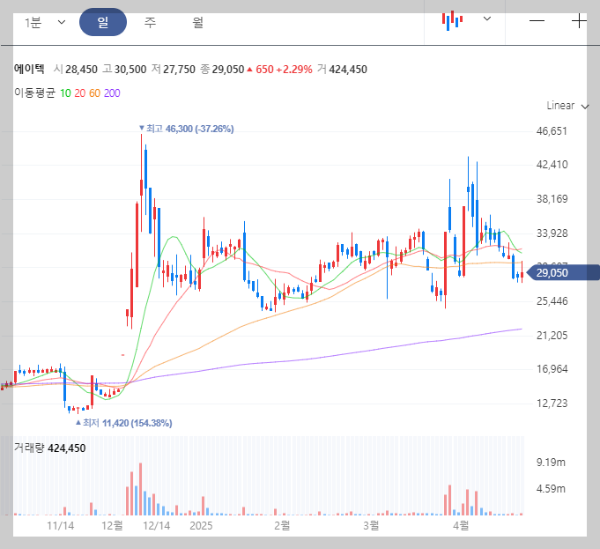This screenshot has width=600, height=549.
Task: Click the 12월 date axis label
Action: 112,526
